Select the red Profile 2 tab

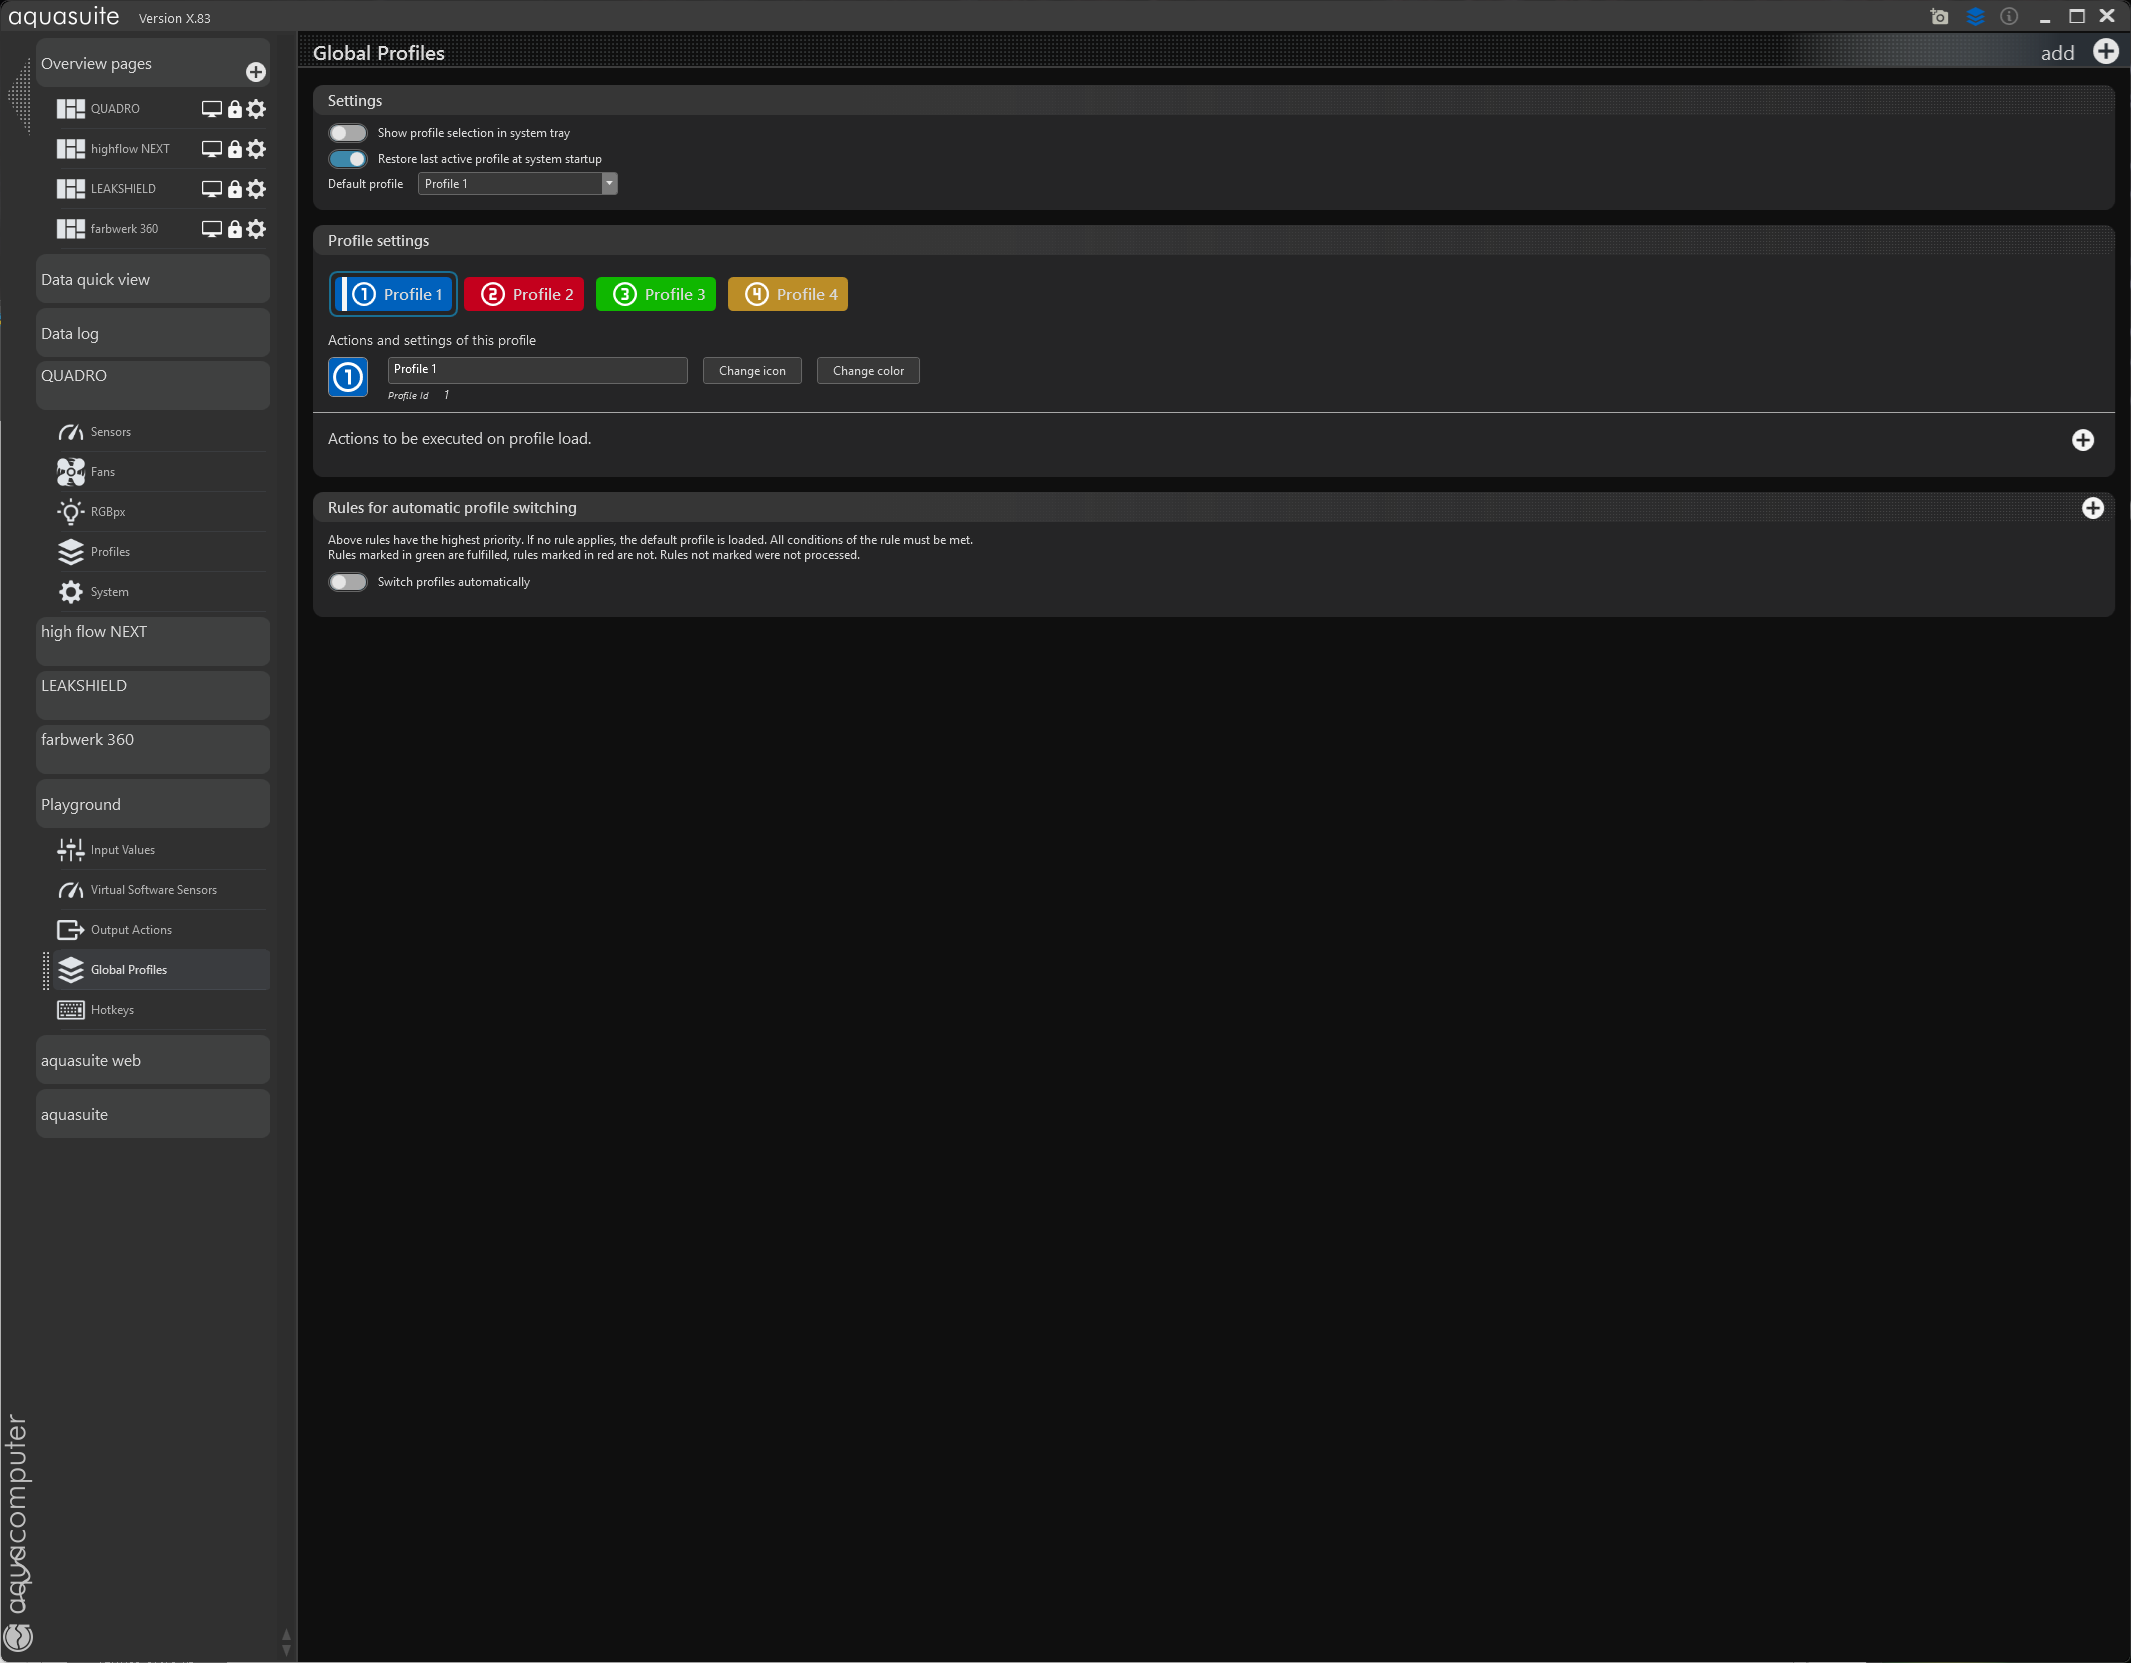[x=525, y=295]
